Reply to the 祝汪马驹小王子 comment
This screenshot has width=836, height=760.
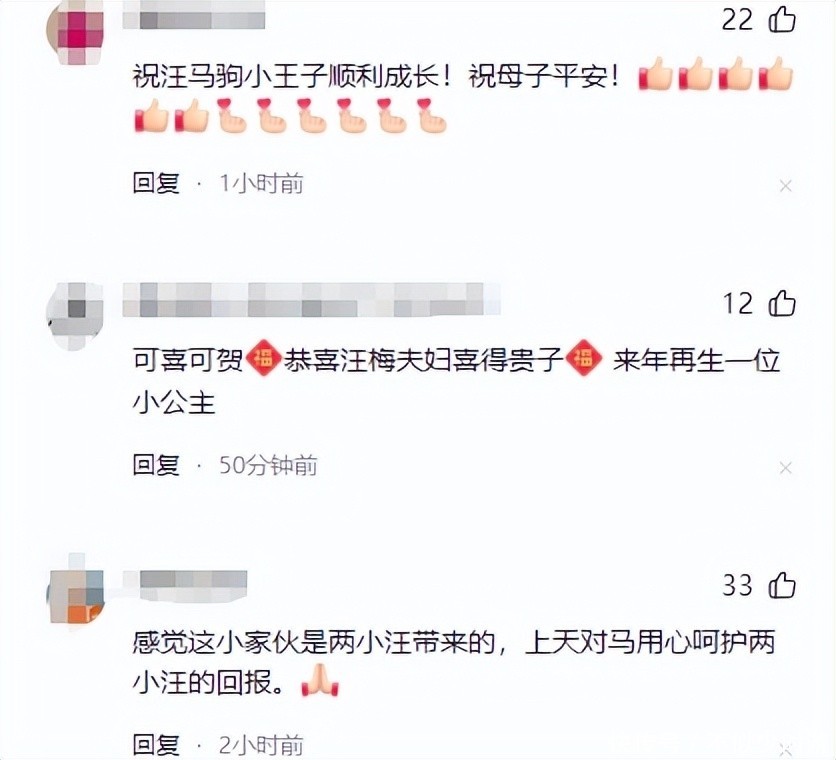point(156,183)
